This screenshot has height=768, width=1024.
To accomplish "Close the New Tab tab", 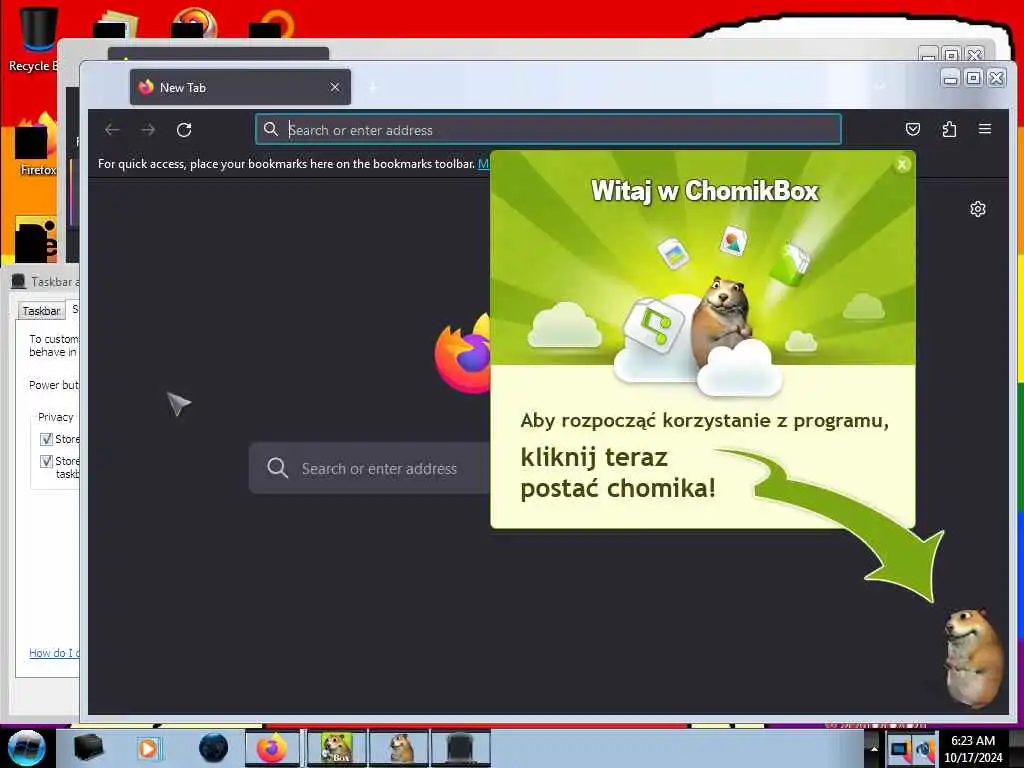I will 334,87.
